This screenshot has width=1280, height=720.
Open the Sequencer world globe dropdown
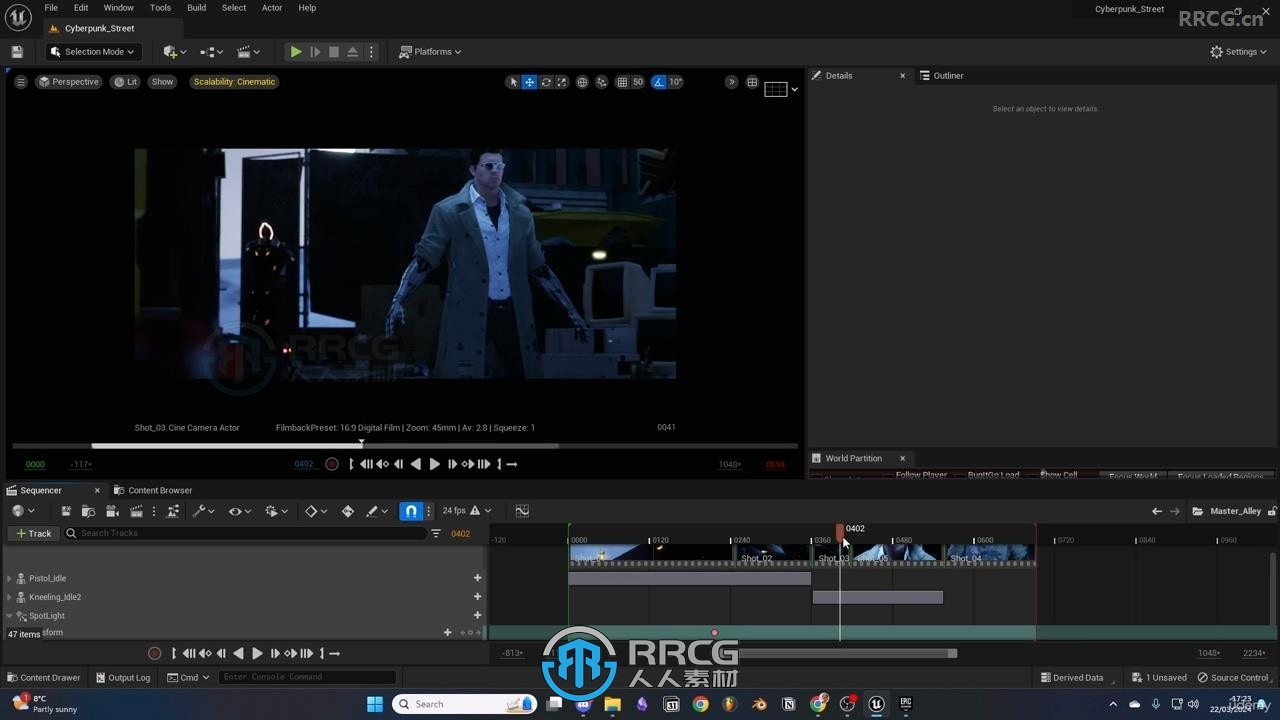pyautogui.click(x=22, y=511)
